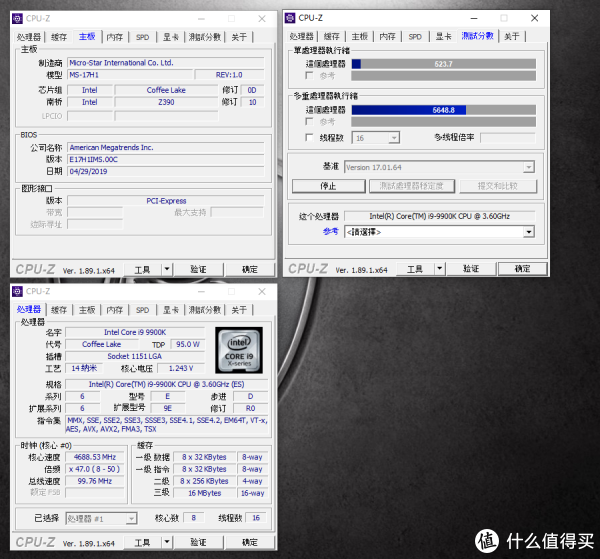
Task: Open cache tab in mainboard window
Action: click(x=59, y=37)
